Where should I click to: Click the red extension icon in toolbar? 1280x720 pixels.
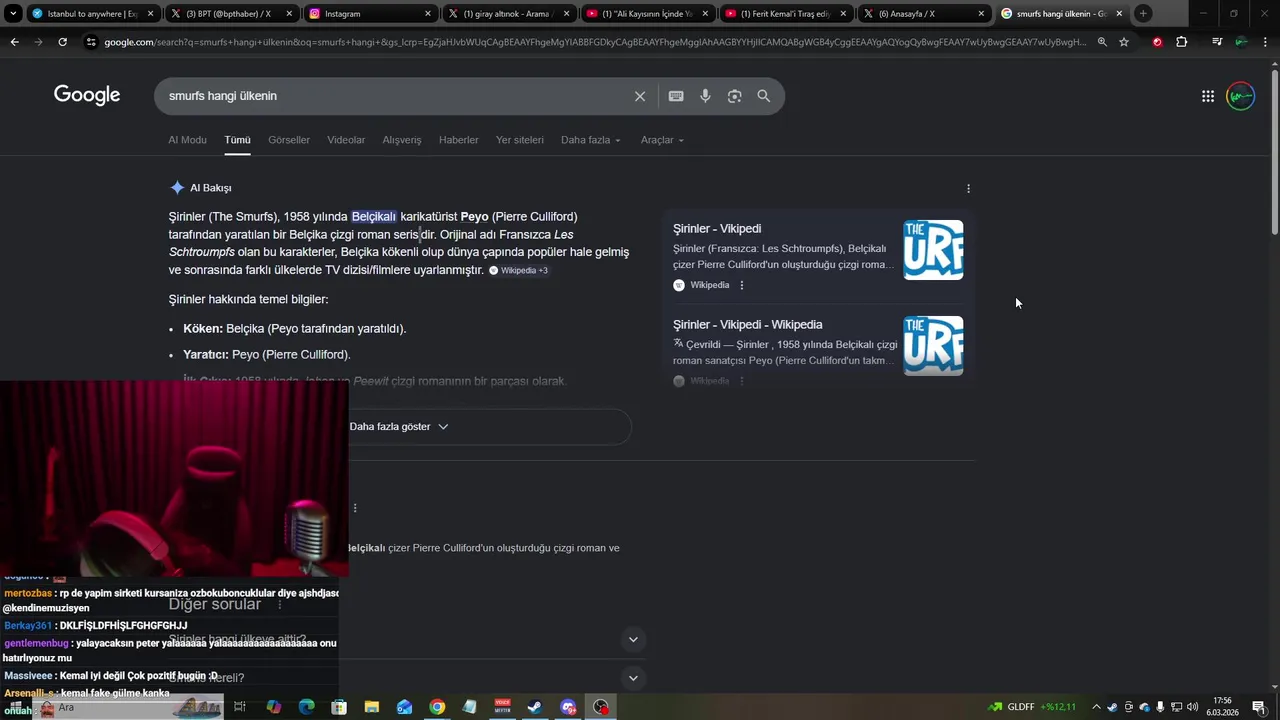(1157, 42)
